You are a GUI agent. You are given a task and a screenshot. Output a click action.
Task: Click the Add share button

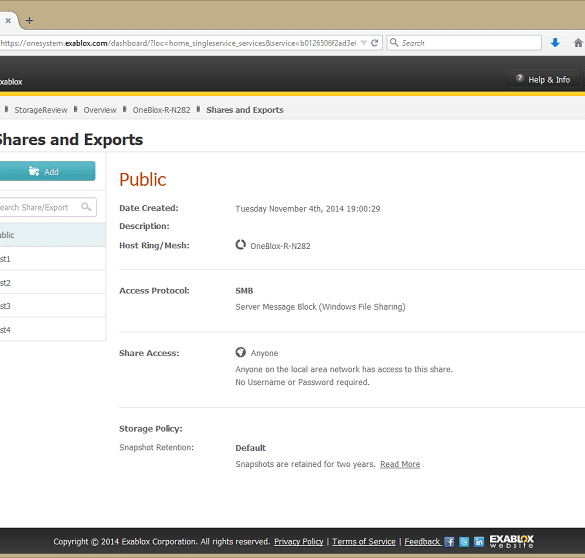tap(47, 171)
